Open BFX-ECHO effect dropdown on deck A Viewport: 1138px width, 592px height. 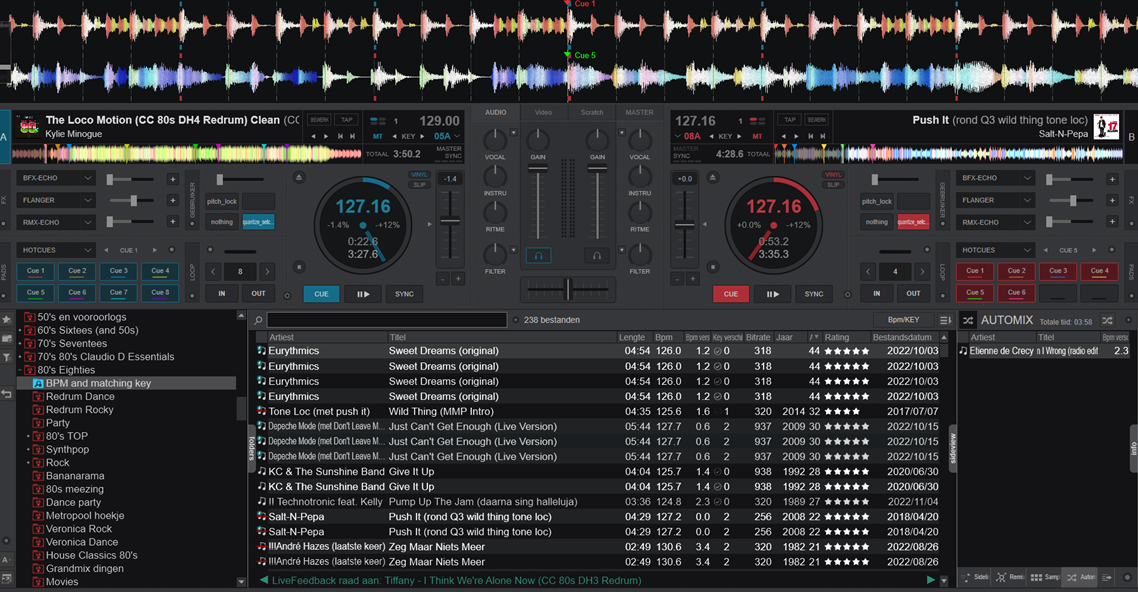[55, 178]
